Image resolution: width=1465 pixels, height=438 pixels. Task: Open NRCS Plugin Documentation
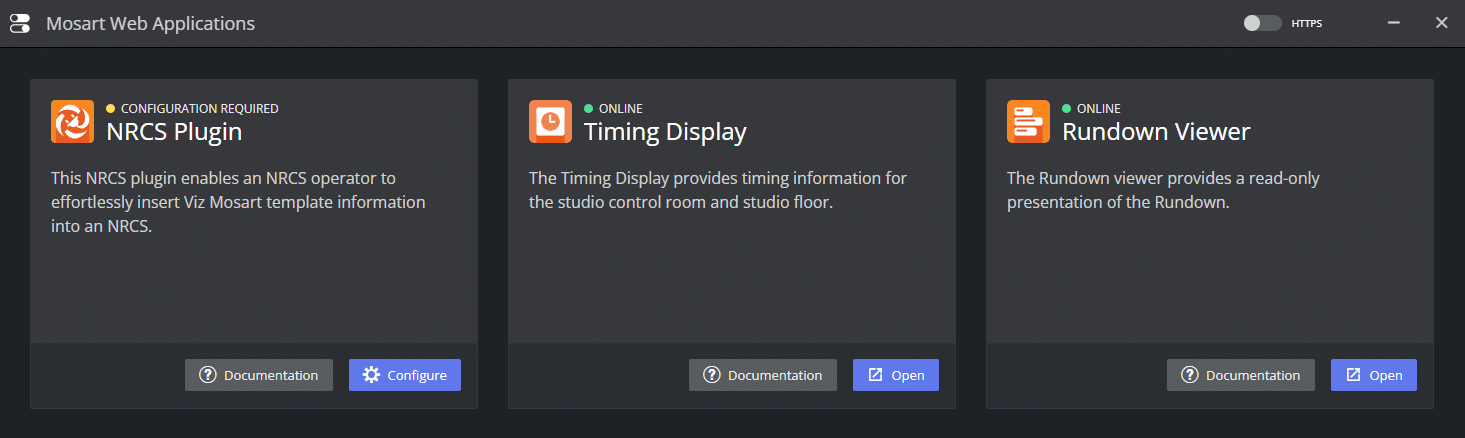point(259,375)
